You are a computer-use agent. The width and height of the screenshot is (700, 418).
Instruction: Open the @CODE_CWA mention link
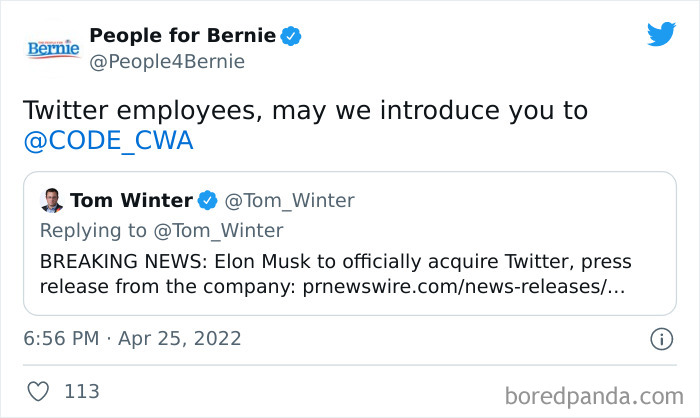click(x=107, y=142)
